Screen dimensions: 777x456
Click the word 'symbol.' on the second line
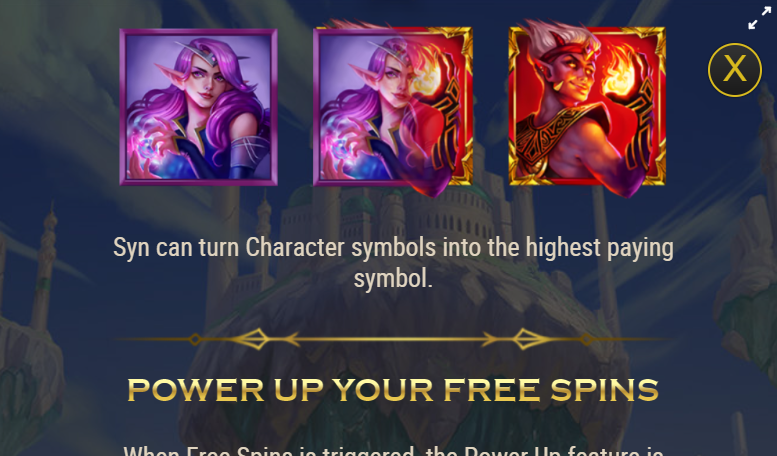393,279
